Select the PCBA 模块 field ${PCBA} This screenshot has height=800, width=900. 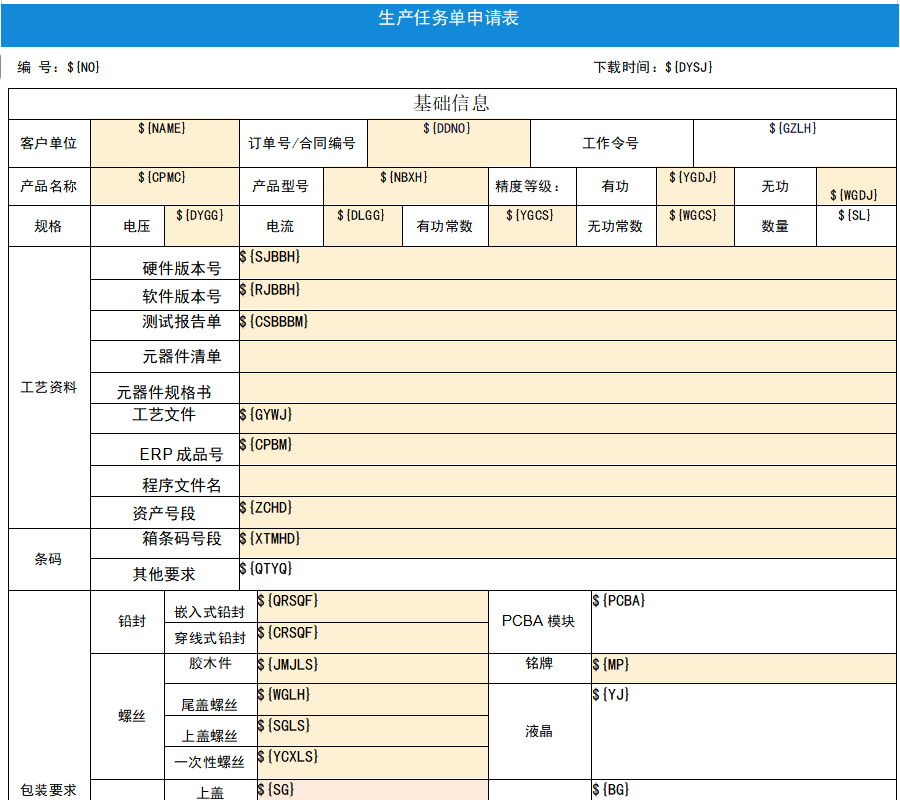(743, 621)
